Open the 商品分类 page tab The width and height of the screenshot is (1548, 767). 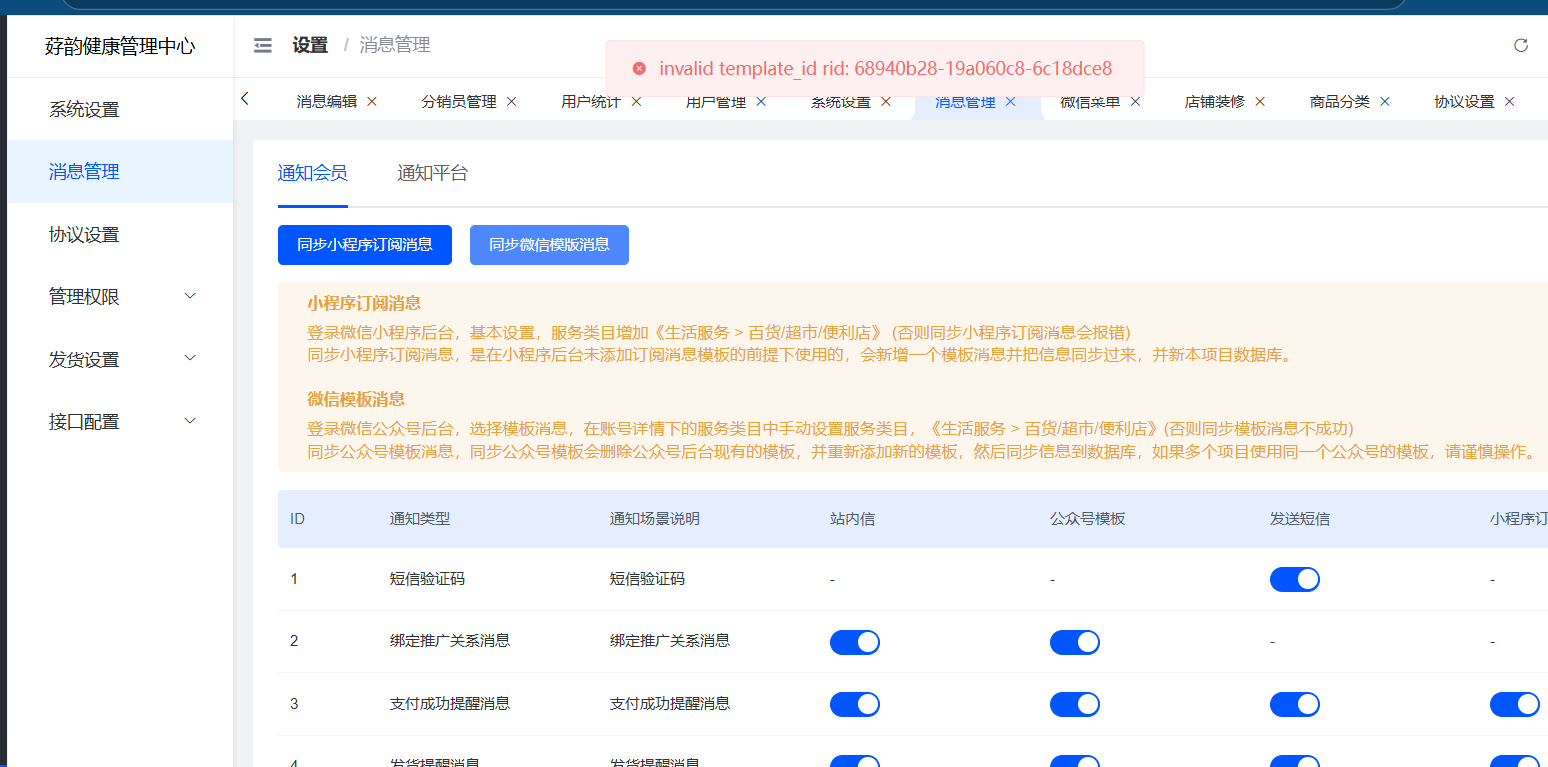[1340, 102]
